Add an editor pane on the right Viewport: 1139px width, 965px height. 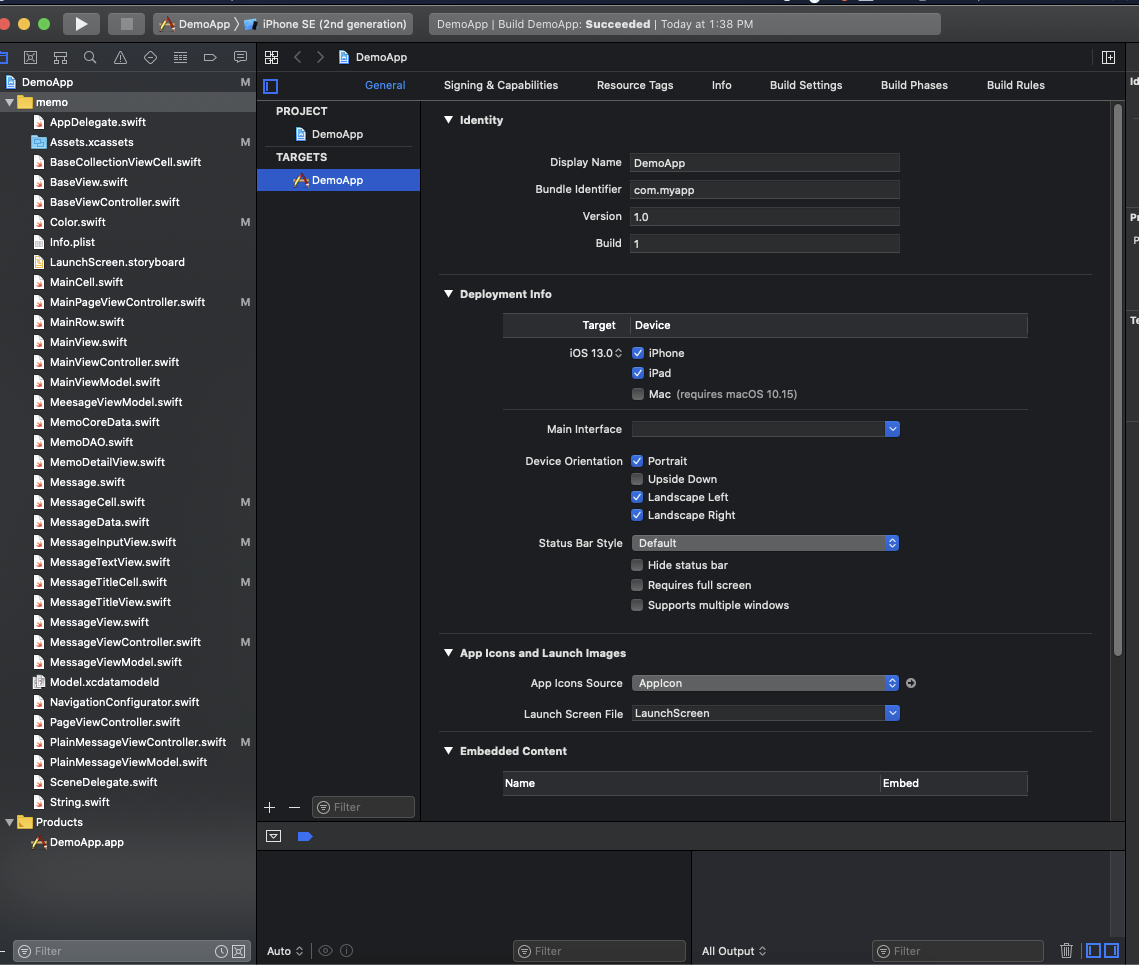coord(1108,57)
